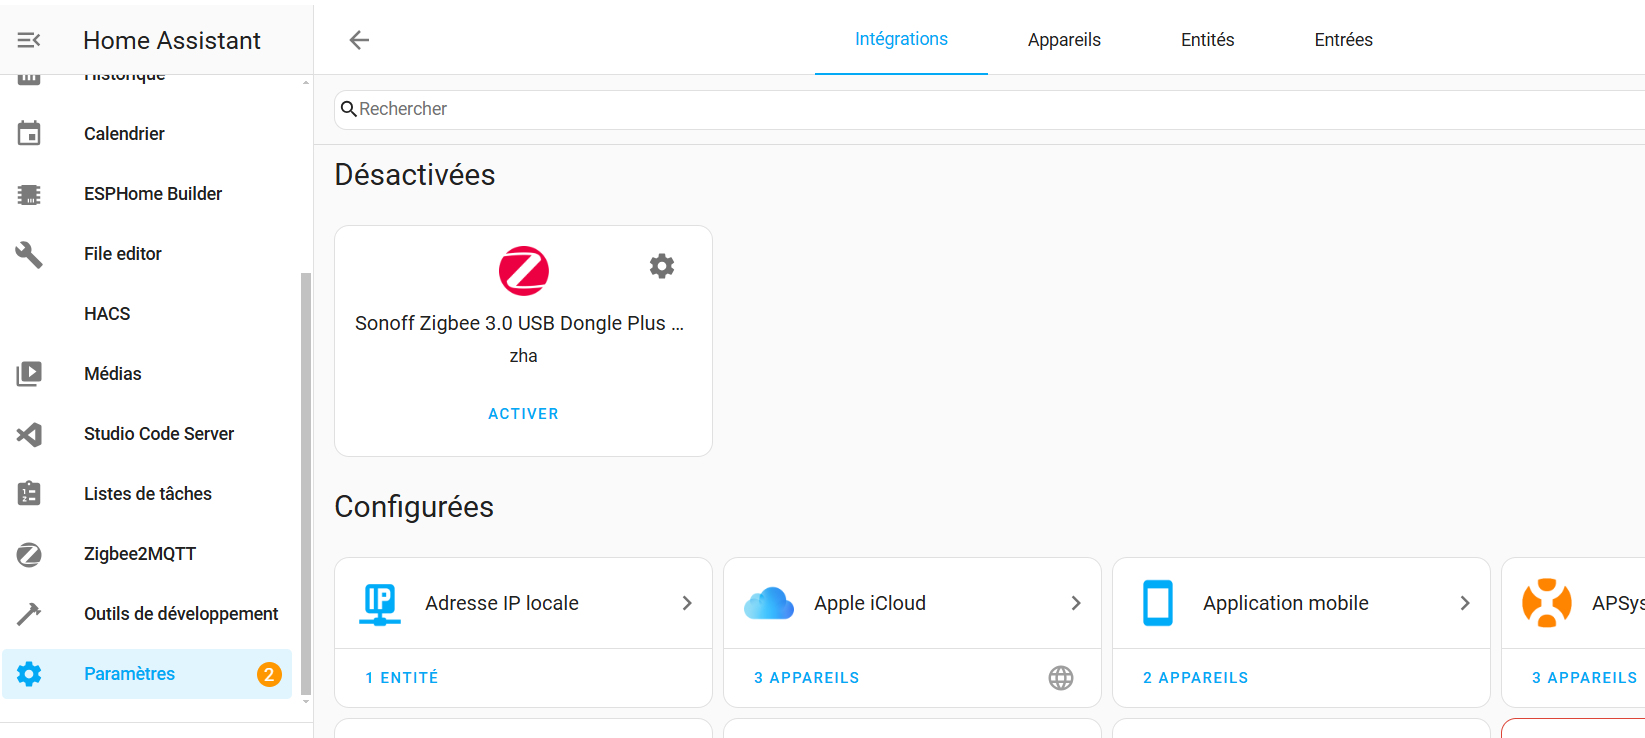Expand the Adresse IP locale integration
Screen dimensions: 1645x738
[686, 603]
